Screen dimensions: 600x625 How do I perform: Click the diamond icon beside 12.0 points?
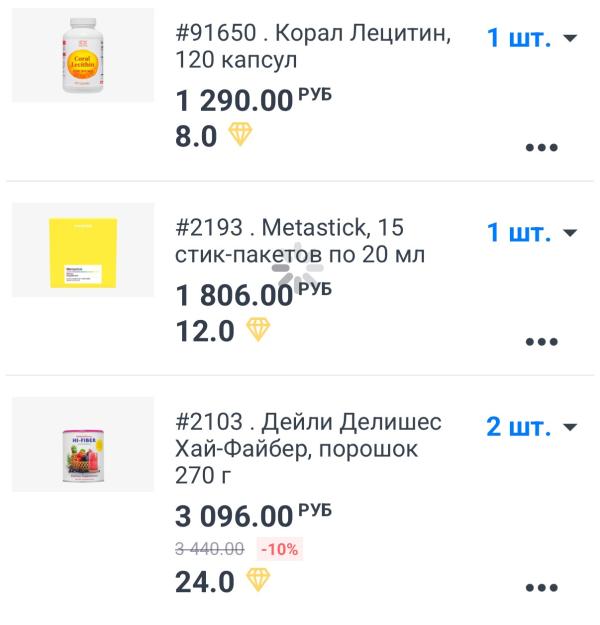(258, 329)
